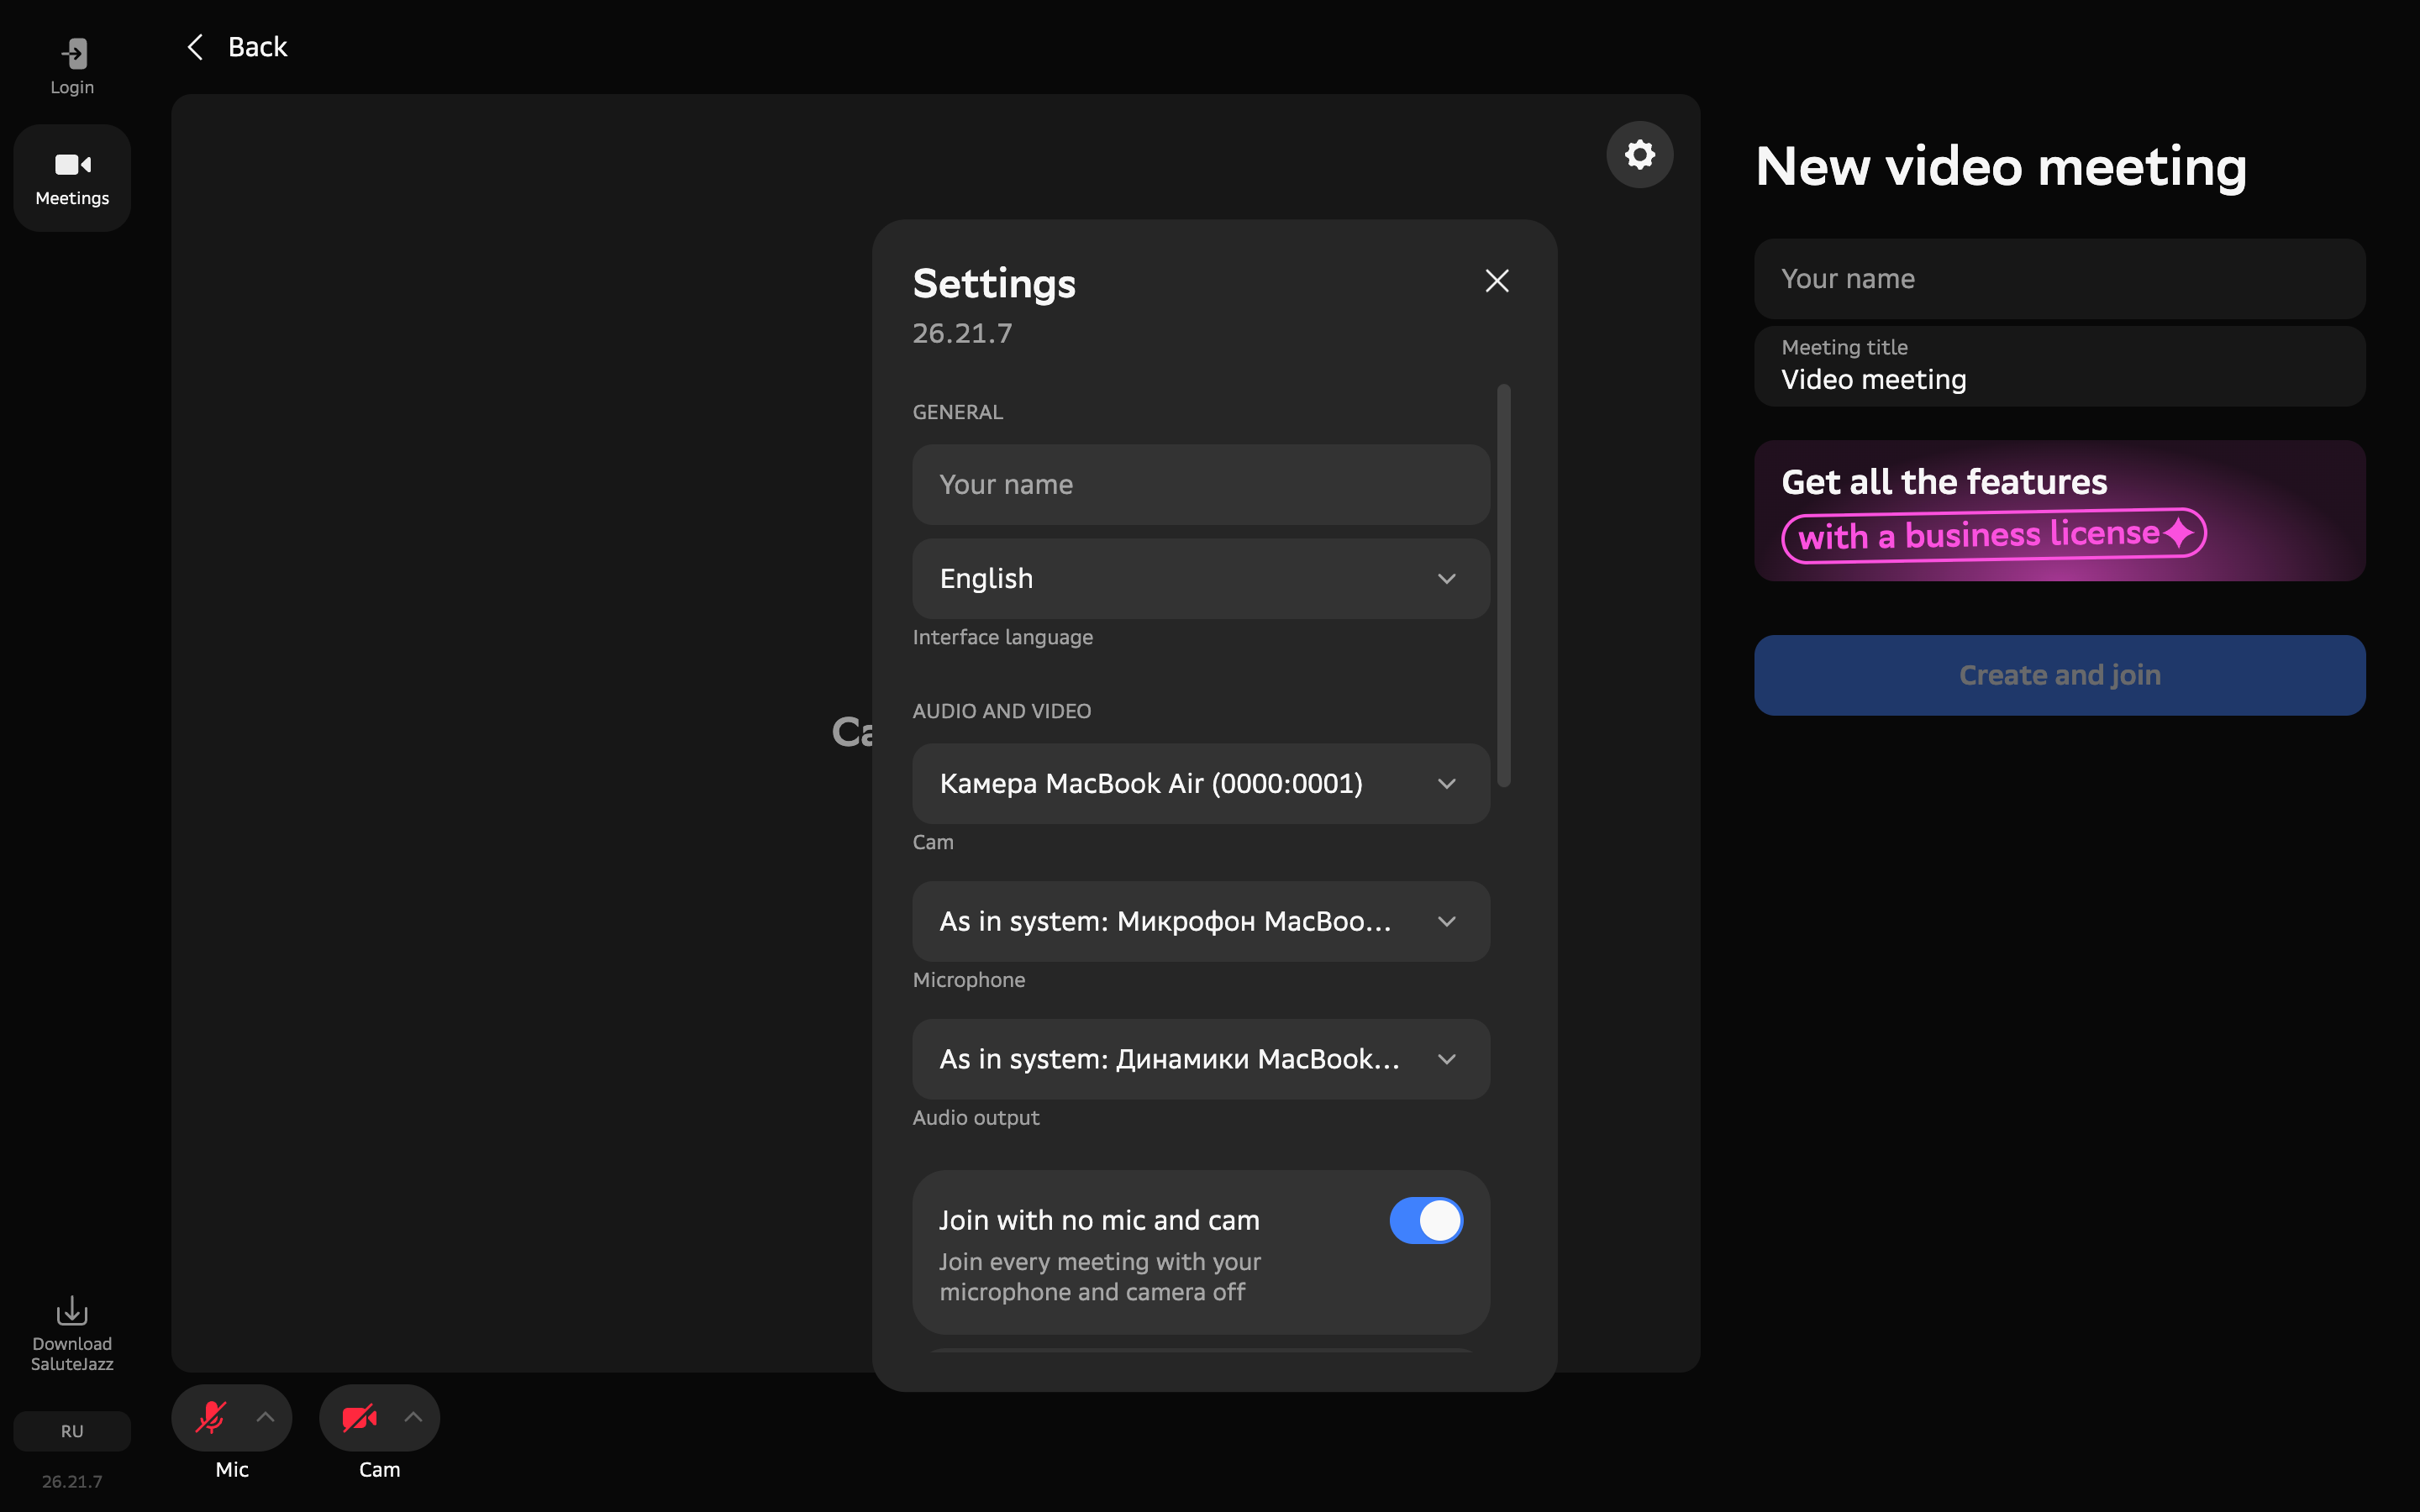Click the GENERAL section header

[957, 412]
